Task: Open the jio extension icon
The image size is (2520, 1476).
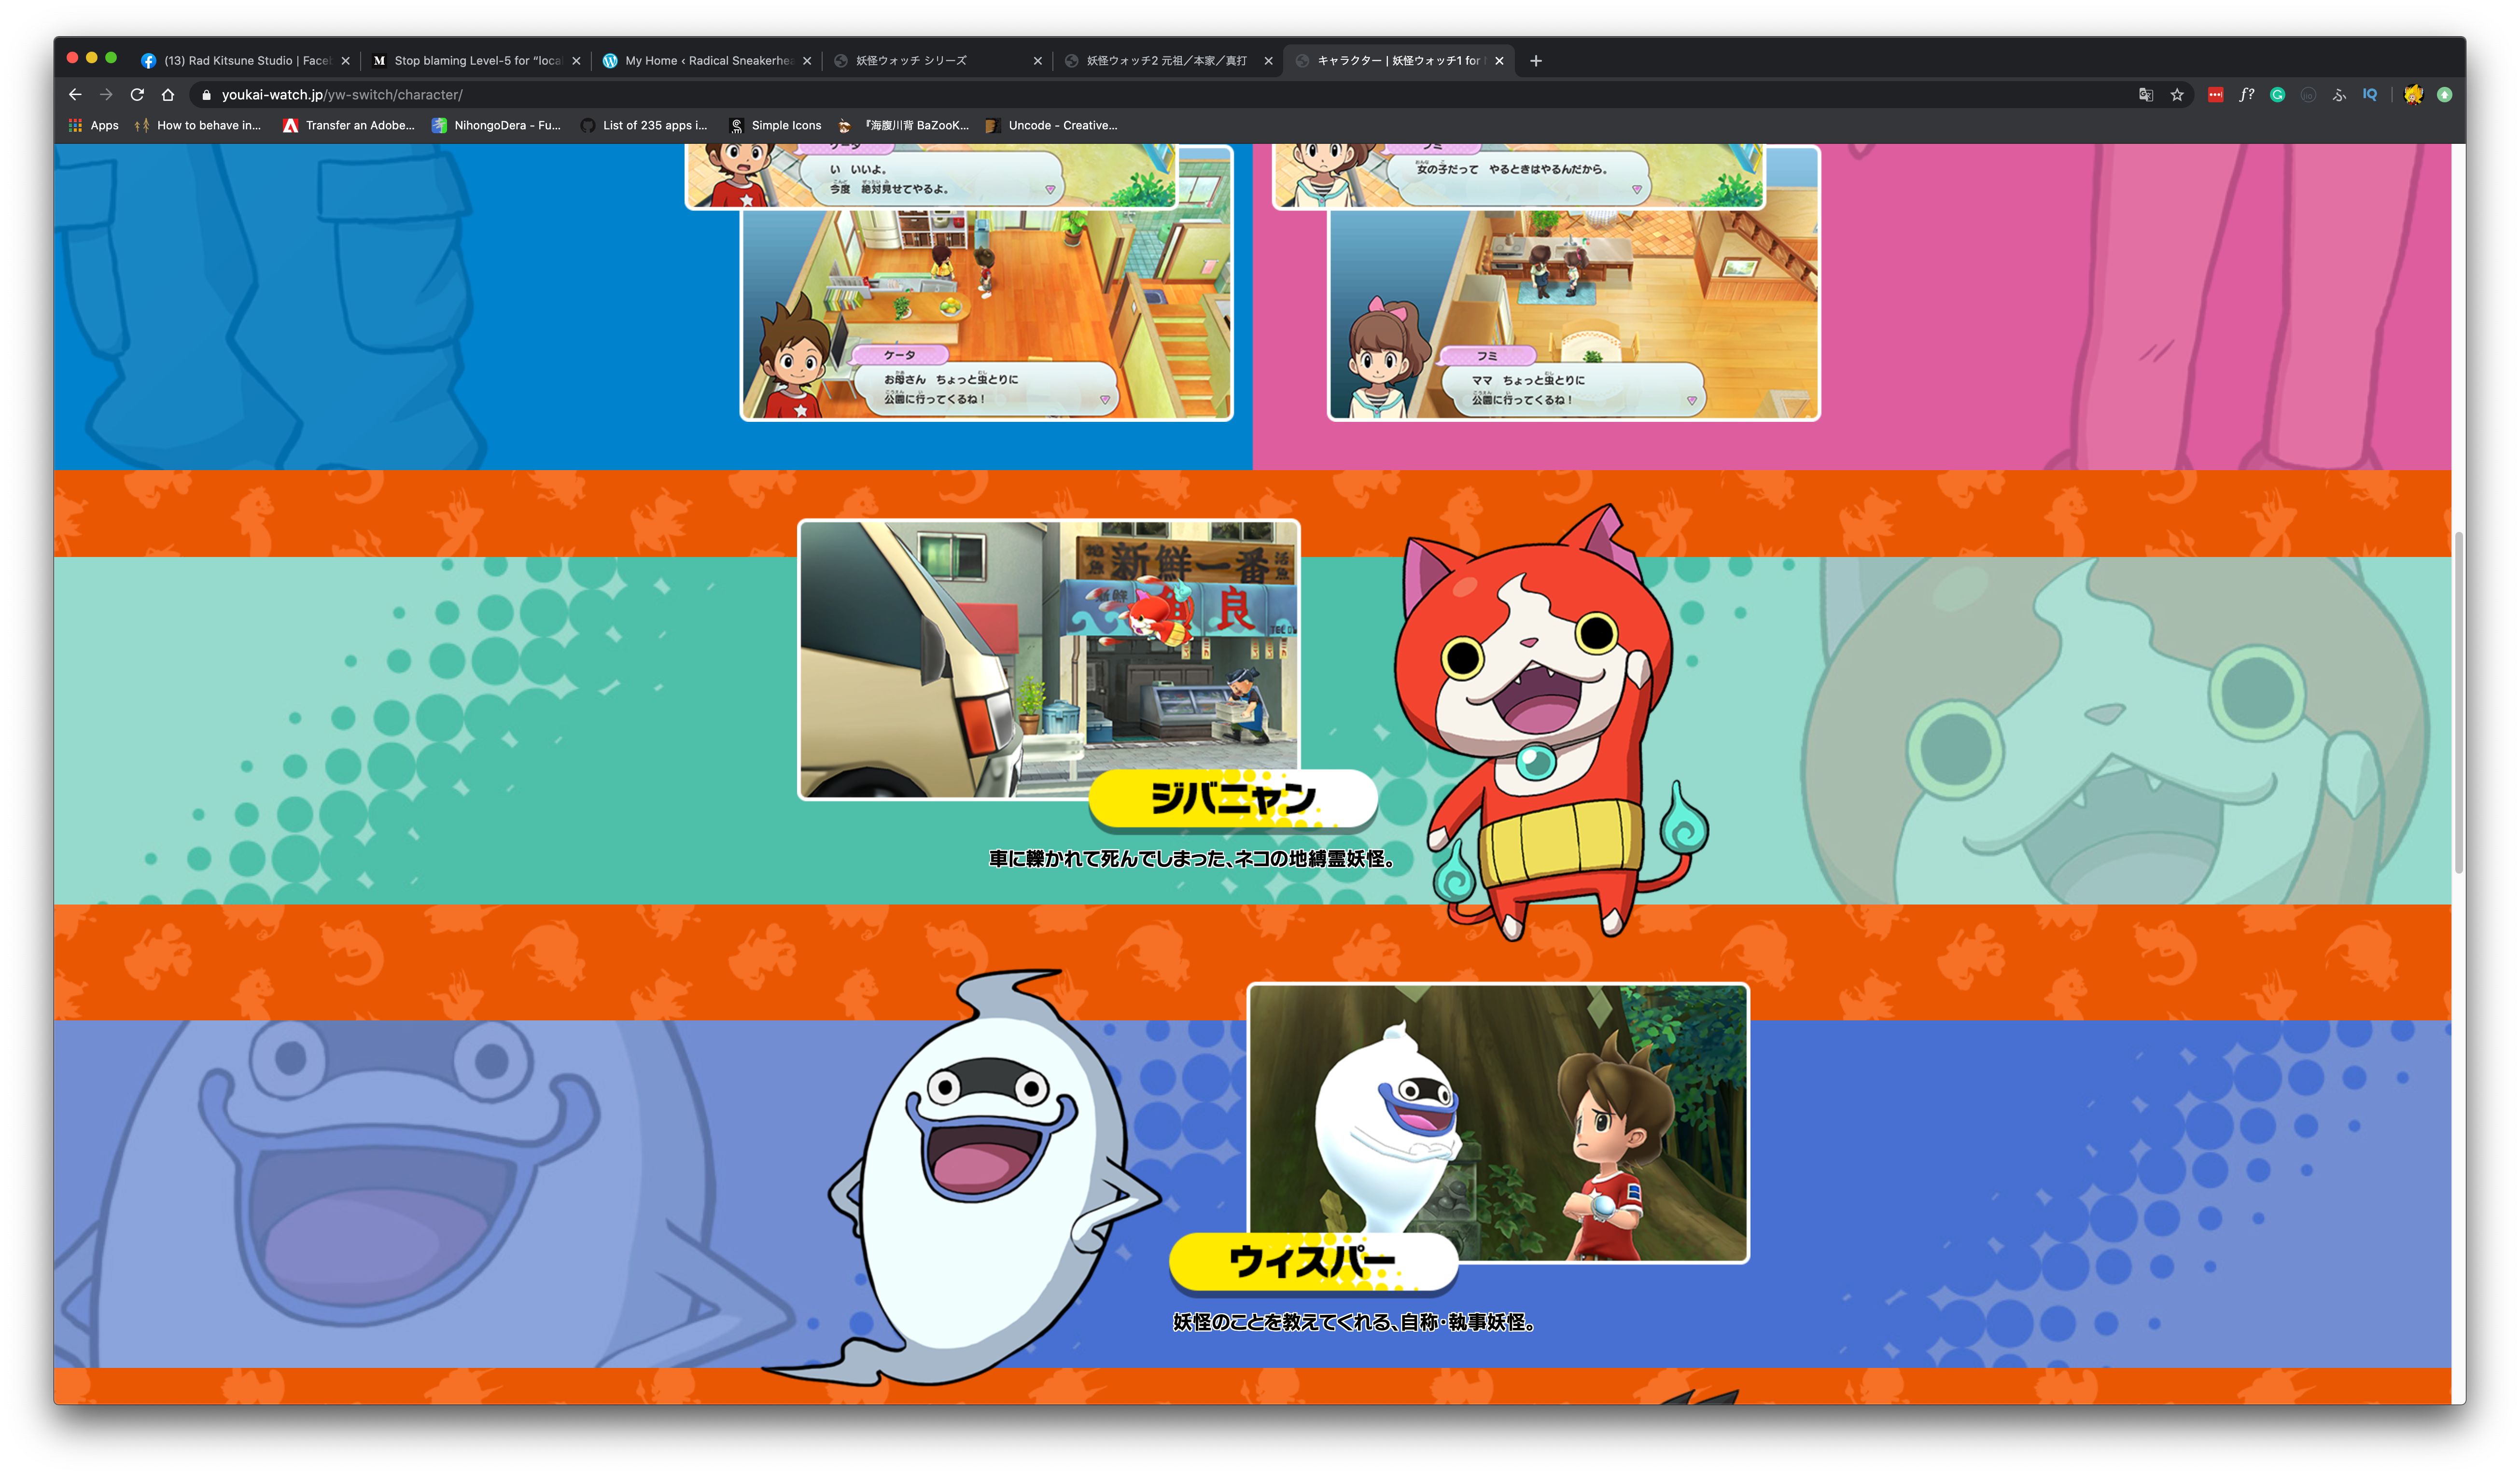Action: point(2308,95)
